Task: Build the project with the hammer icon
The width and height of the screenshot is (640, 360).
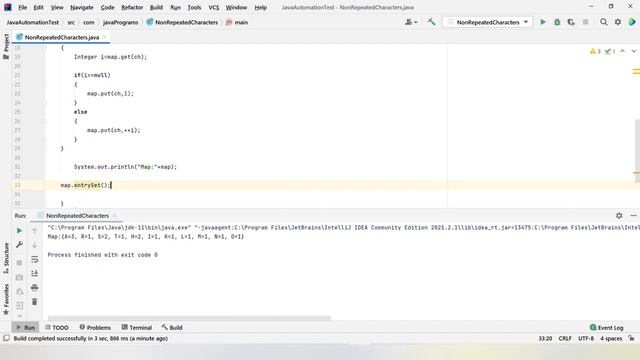Action: (x=431, y=22)
